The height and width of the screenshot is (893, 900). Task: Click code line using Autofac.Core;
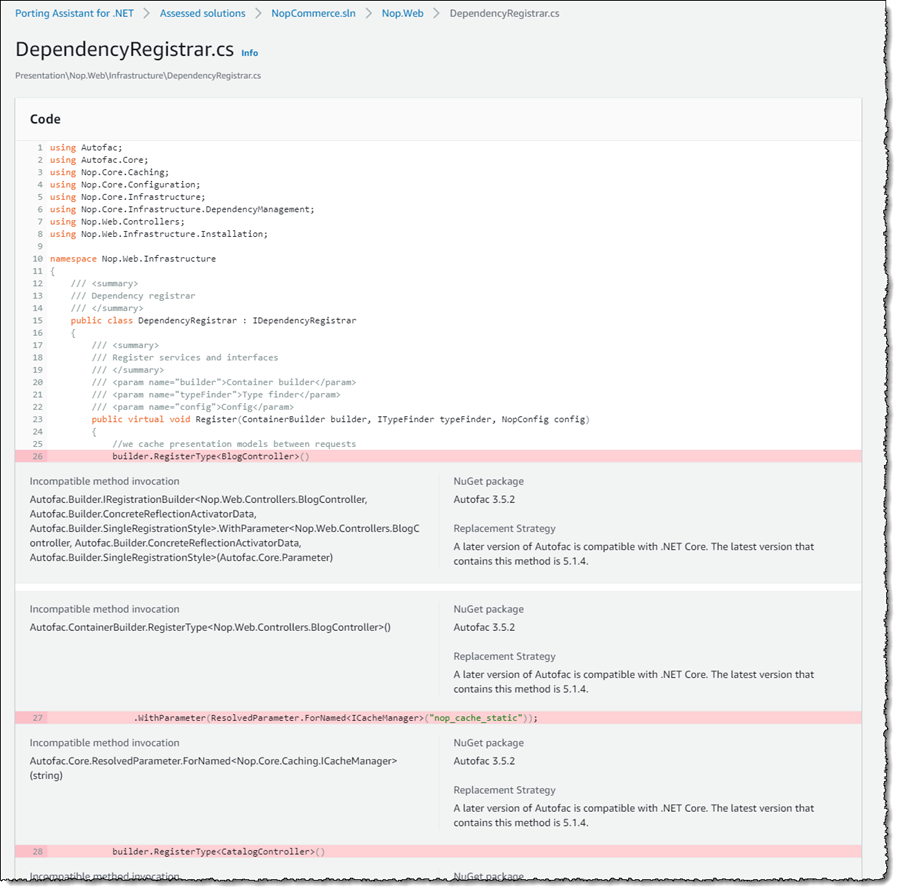(99, 160)
